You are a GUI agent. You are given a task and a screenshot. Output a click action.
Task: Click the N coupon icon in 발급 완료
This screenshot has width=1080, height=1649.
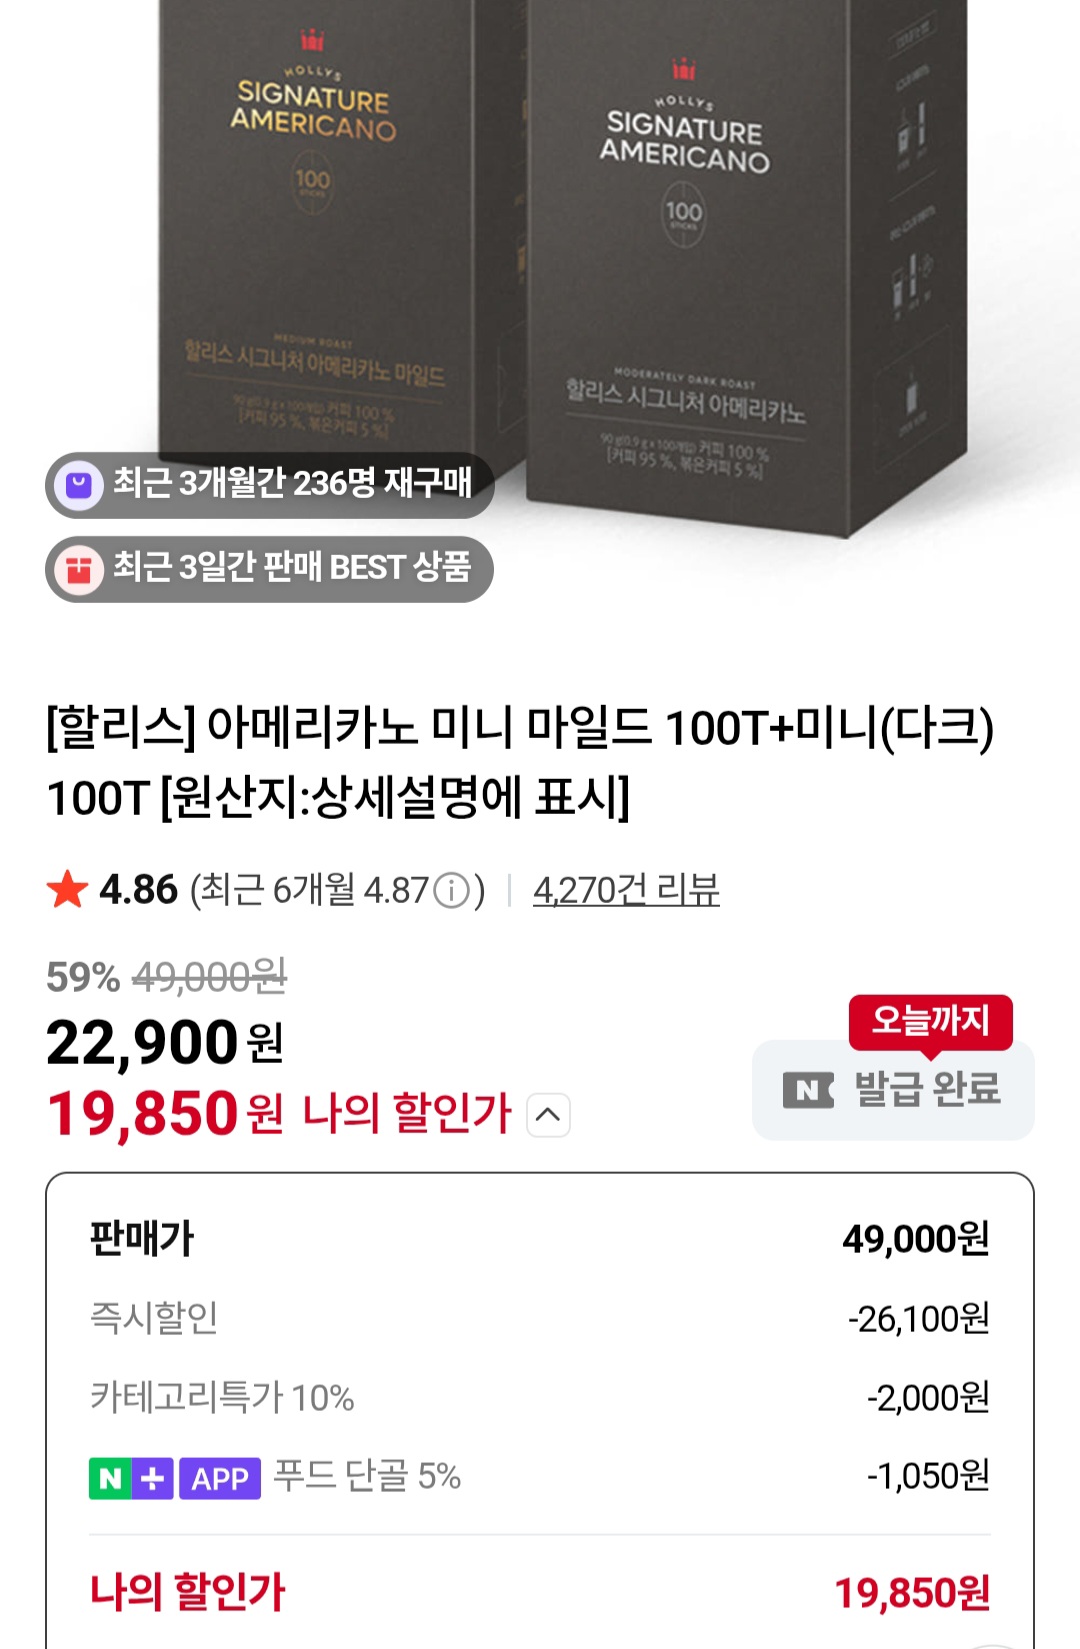[808, 1090]
